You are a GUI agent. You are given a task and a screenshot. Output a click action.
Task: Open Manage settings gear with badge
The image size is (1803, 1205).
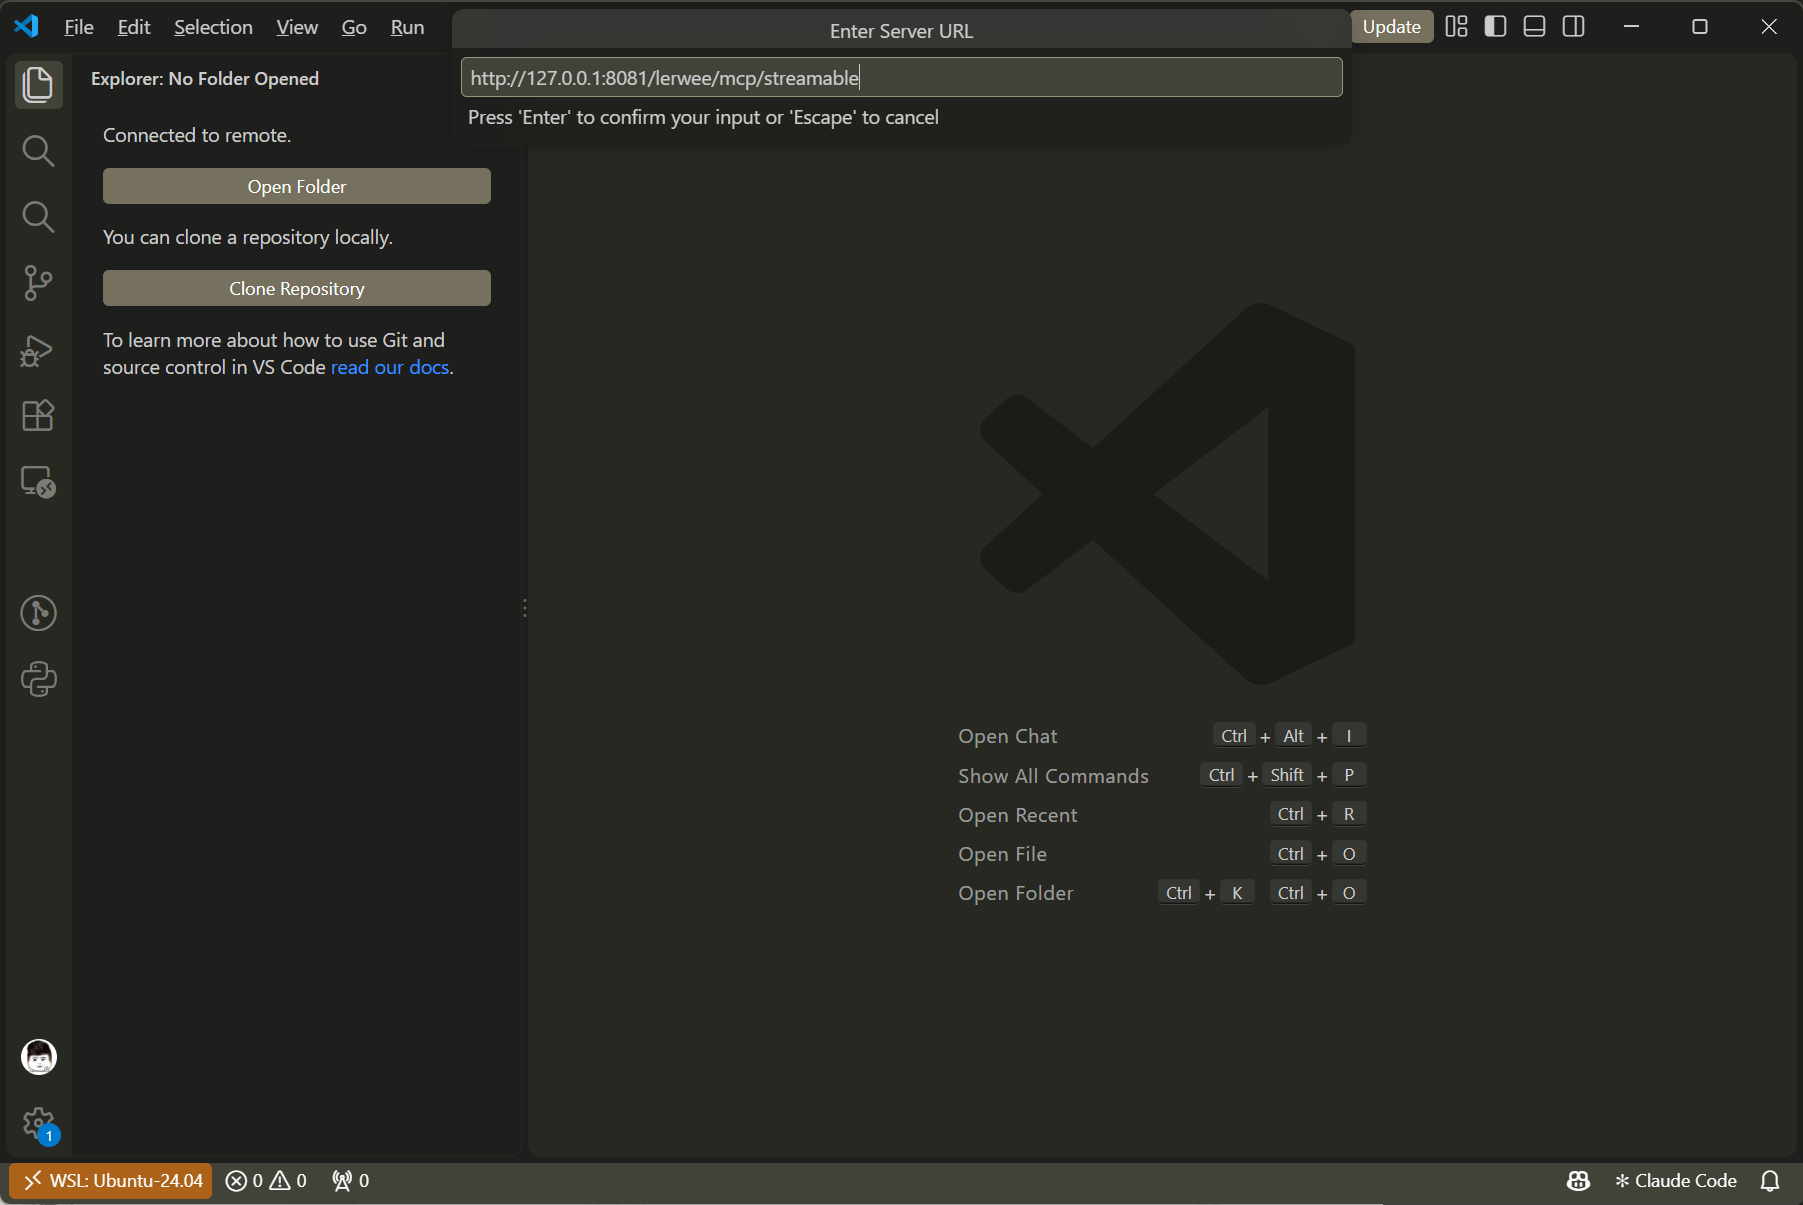38,1124
